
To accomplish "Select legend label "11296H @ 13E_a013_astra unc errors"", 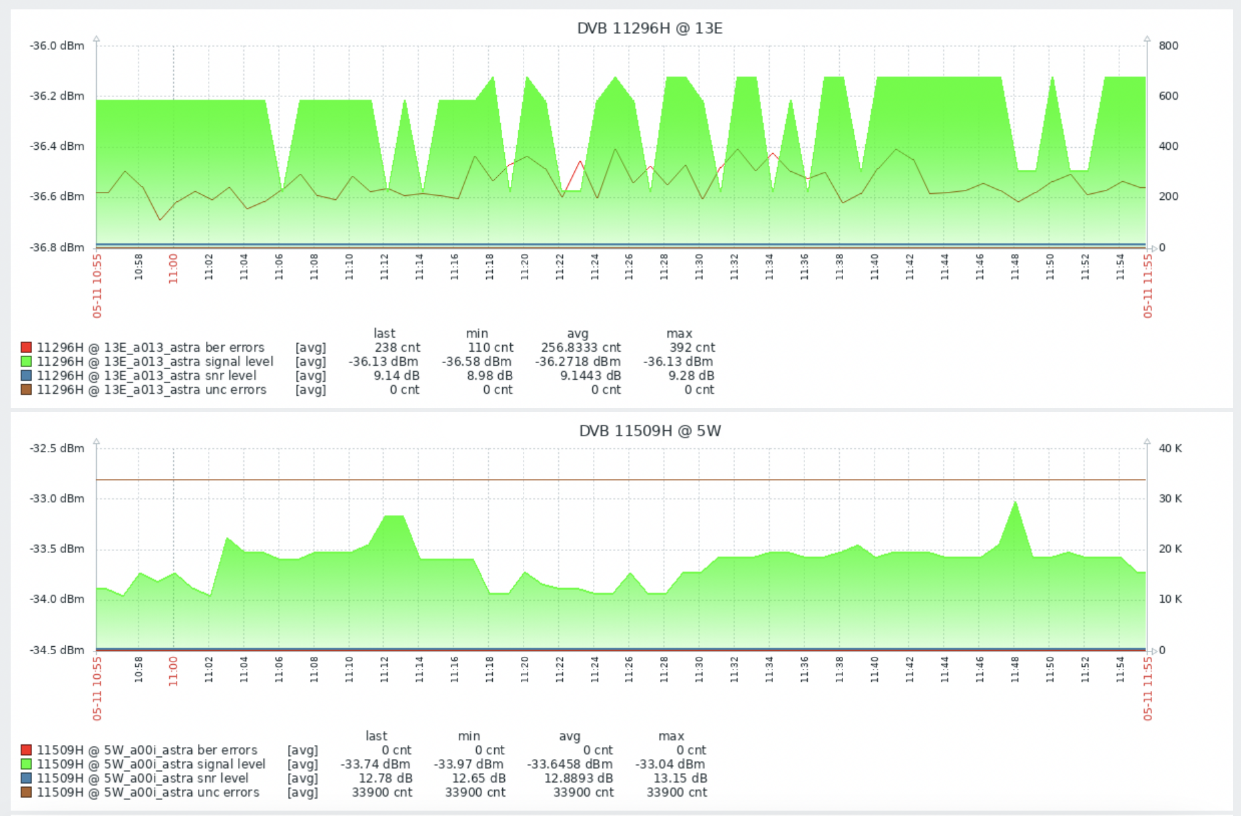I will point(151,390).
